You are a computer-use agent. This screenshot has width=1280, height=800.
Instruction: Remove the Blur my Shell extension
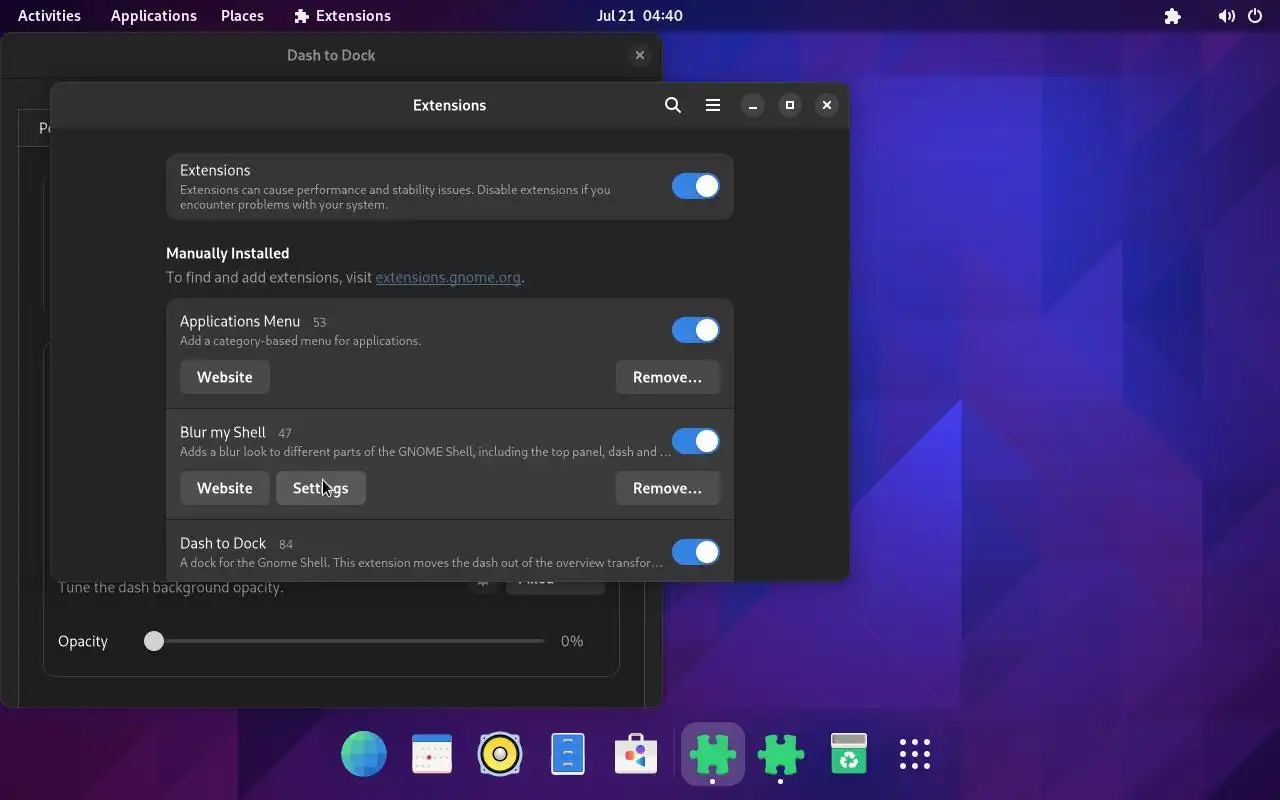click(x=667, y=488)
